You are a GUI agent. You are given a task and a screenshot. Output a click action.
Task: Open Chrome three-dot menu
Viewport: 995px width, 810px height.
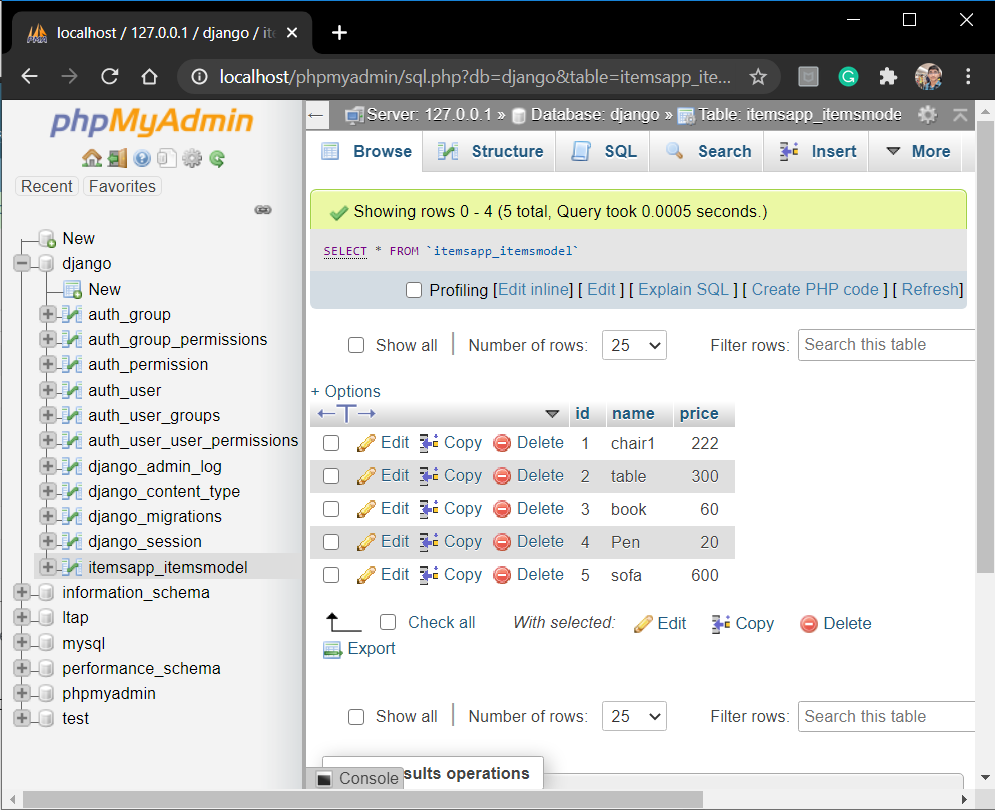pyautogui.click(x=968, y=77)
